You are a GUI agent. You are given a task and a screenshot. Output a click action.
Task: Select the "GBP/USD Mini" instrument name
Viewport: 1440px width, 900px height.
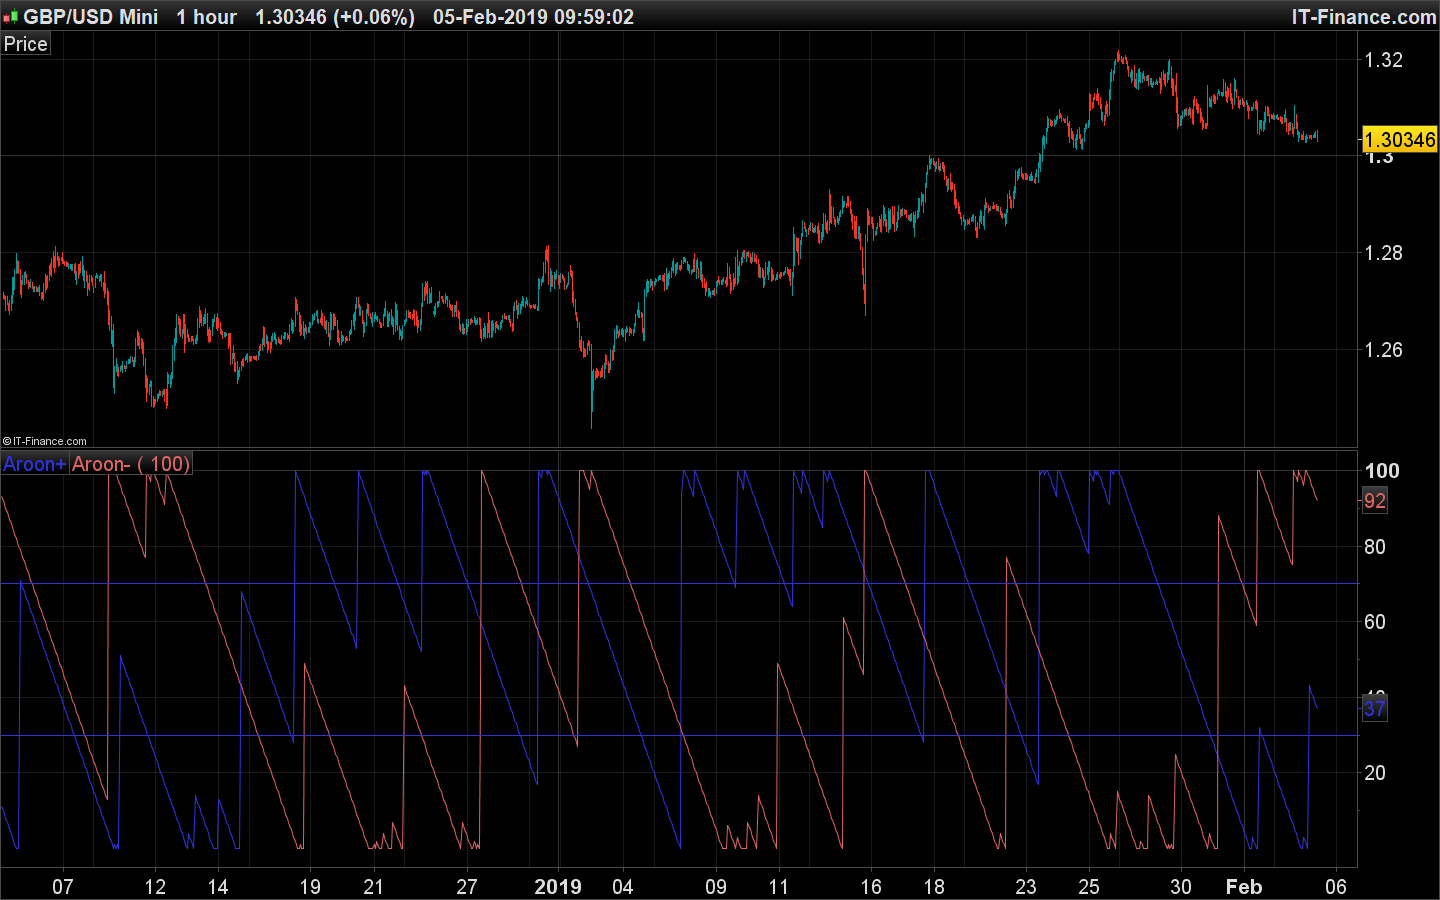pyautogui.click(x=91, y=17)
